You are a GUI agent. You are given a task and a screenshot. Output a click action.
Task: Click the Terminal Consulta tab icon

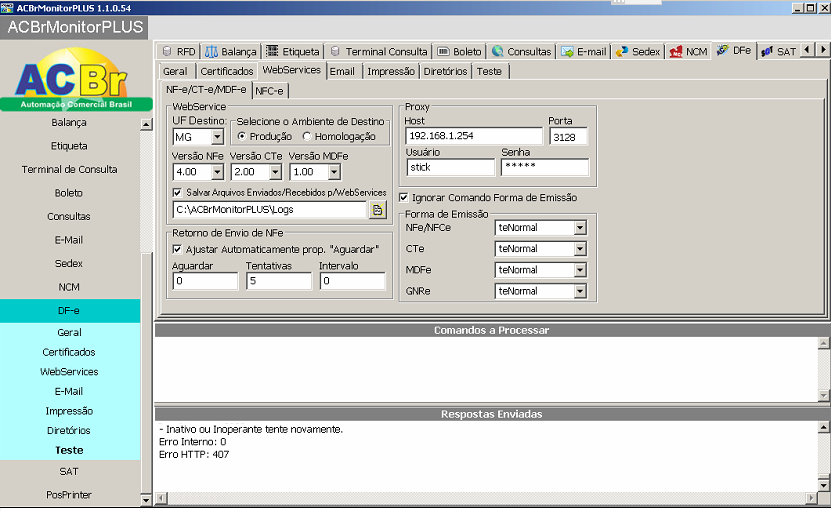pos(335,51)
